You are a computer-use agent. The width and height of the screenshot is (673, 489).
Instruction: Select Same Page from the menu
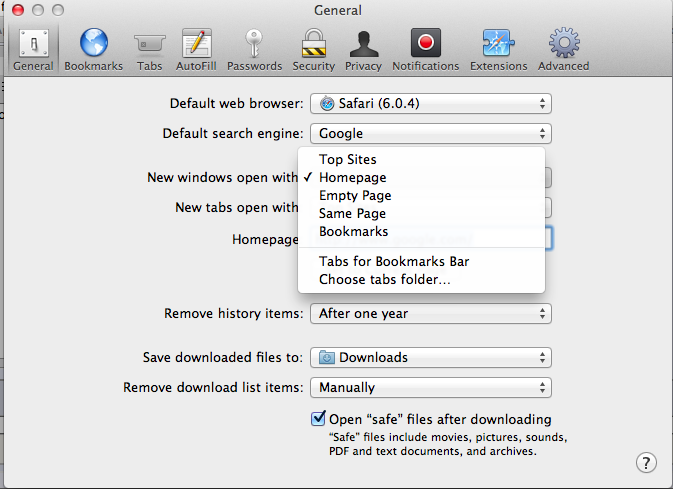(421, 213)
